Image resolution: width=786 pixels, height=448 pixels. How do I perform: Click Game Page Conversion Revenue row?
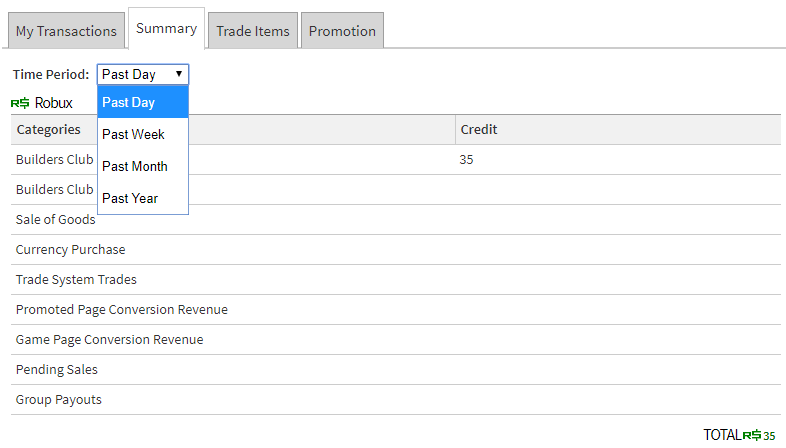396,340
